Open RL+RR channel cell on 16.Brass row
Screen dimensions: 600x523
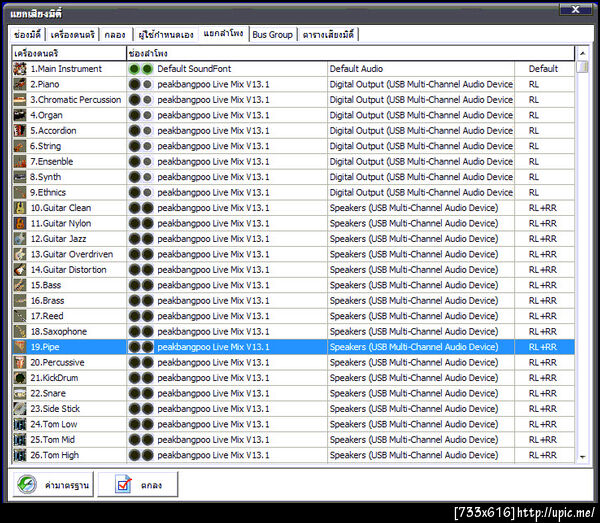point(545,301)
